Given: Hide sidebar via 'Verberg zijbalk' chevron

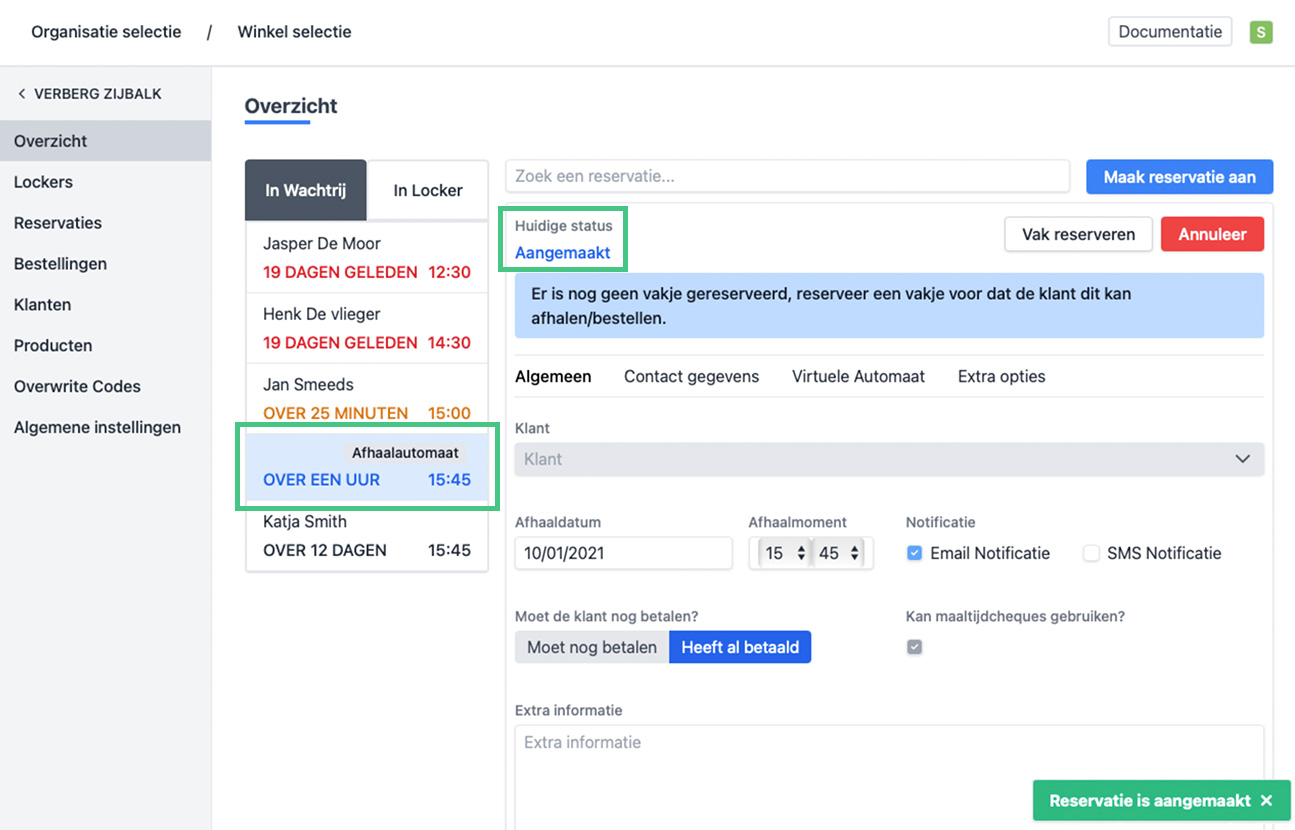Looking at the screenshot, I should click(x=22, y=94).
